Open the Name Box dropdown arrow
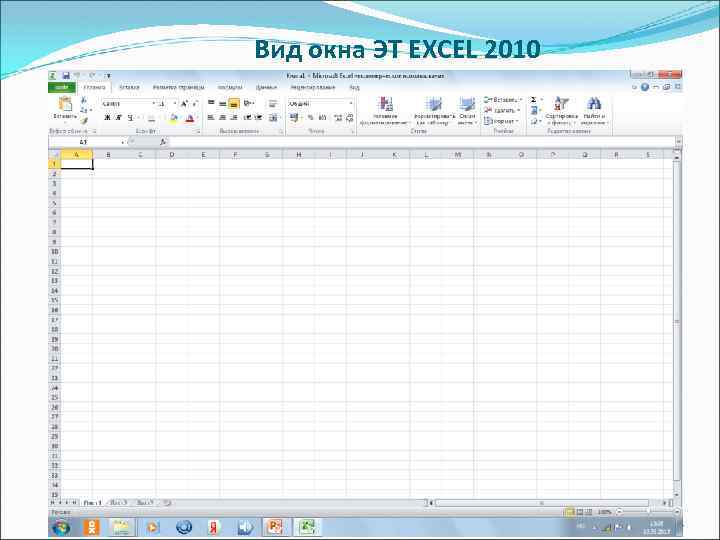 pyautogui.click(x=122, y=142)
